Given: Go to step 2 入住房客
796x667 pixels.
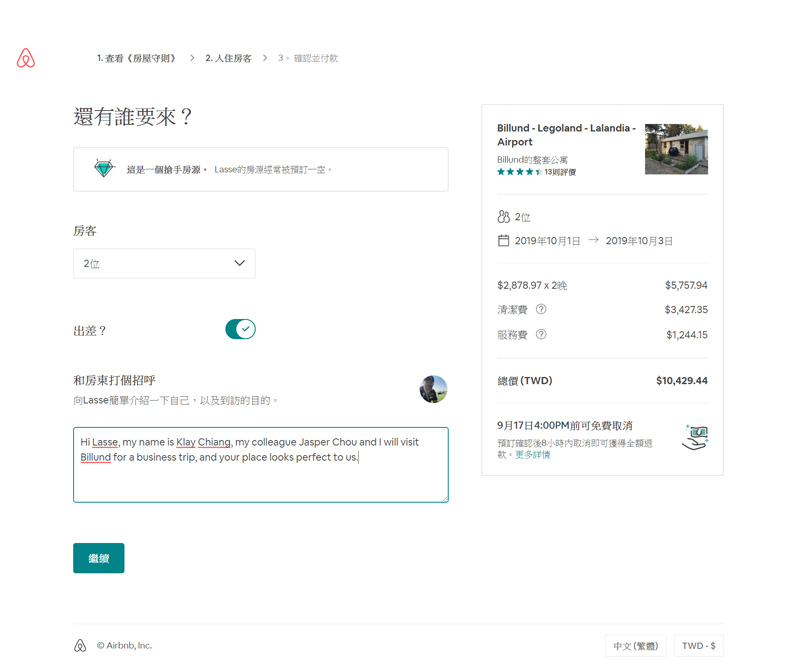Looking at the screenshot, I should [228, 58].
